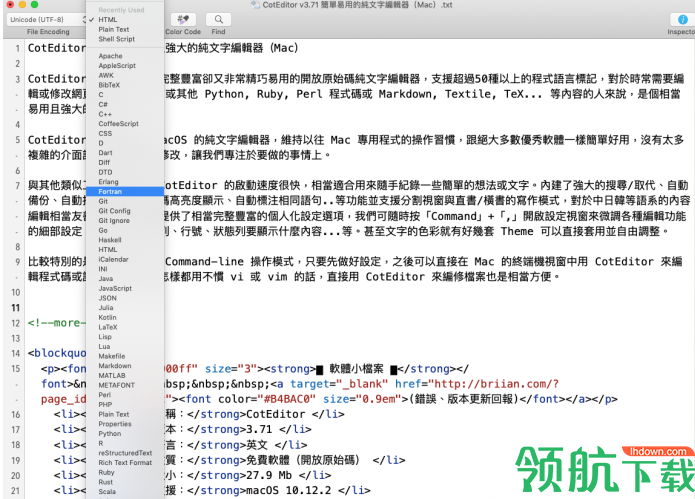Choose Apache from the syntax menu
Screen dimensions: 695x499
pos(110,56)
